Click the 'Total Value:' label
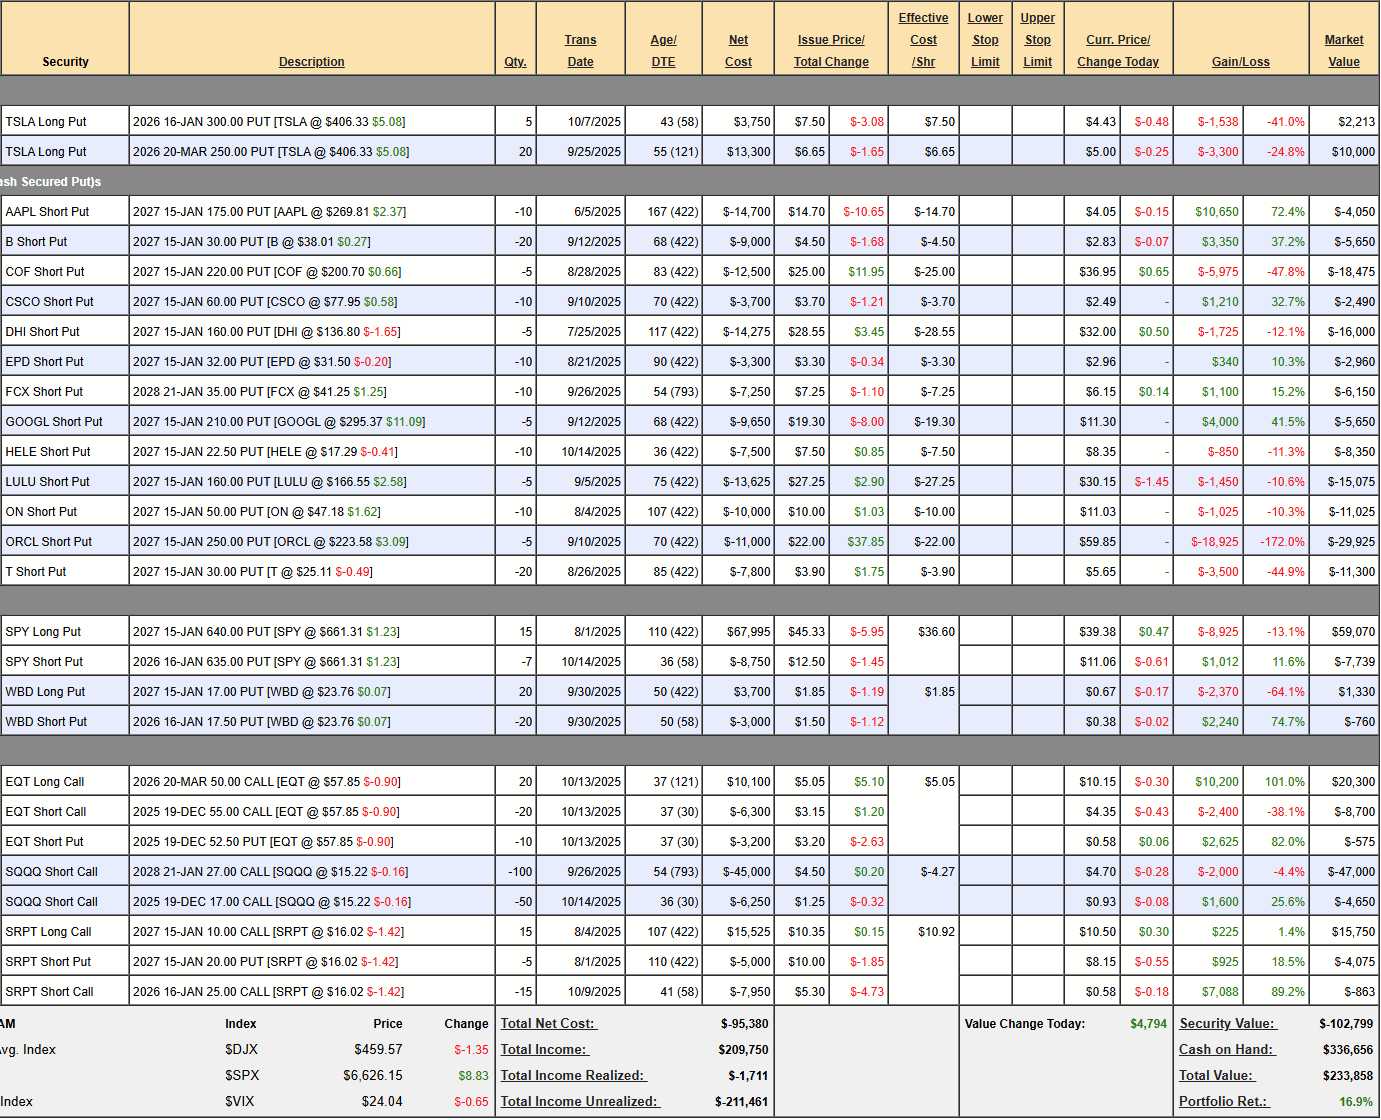The width and height of the screenshot is (1381, 1120). point(1216,1076)
